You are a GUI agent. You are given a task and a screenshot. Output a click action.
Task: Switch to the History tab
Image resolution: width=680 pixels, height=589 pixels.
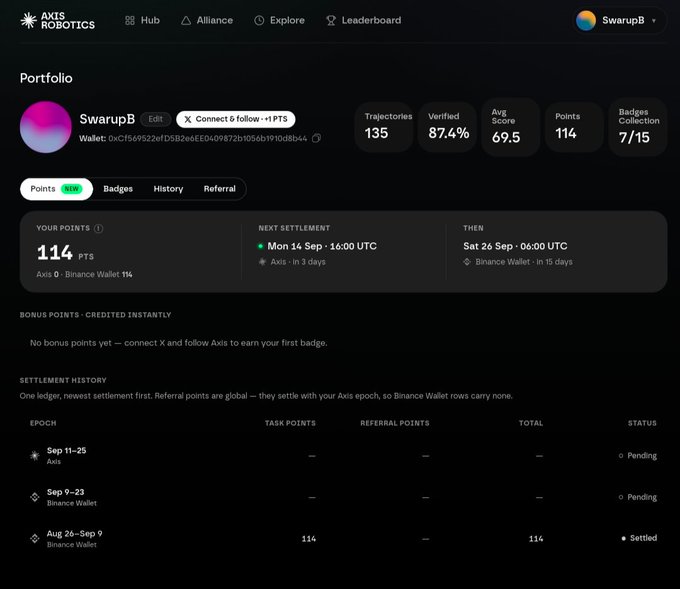[168, 189]
